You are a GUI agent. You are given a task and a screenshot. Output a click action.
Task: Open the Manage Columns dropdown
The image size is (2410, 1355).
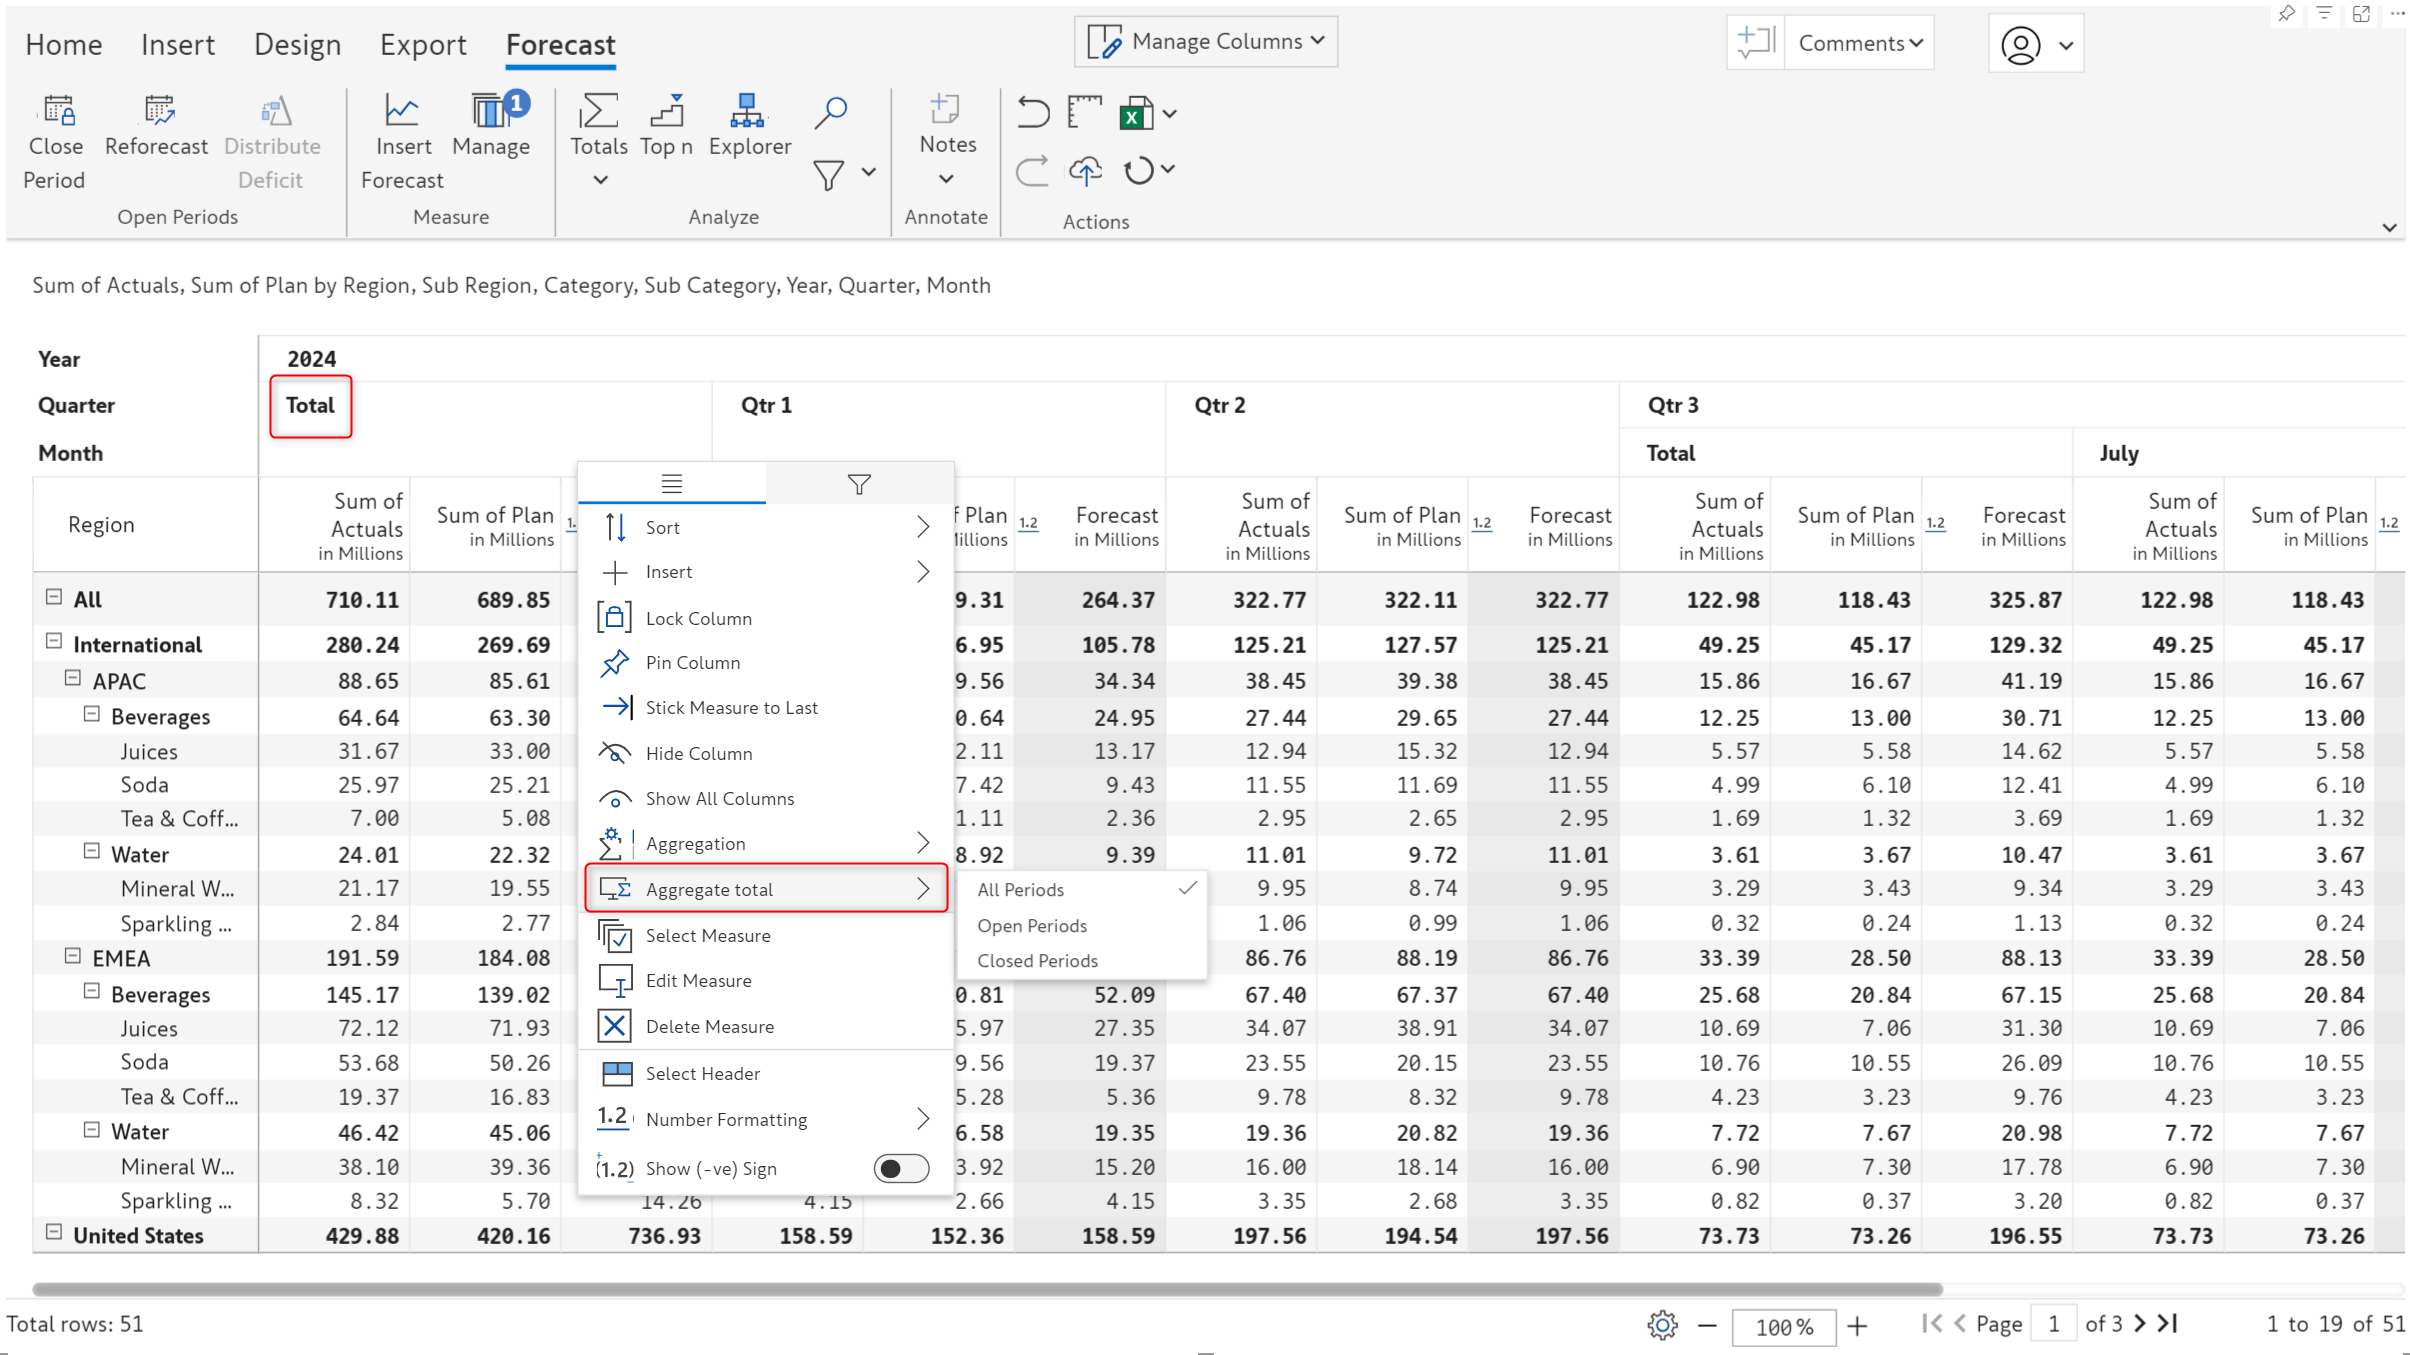coord(1206,41)
